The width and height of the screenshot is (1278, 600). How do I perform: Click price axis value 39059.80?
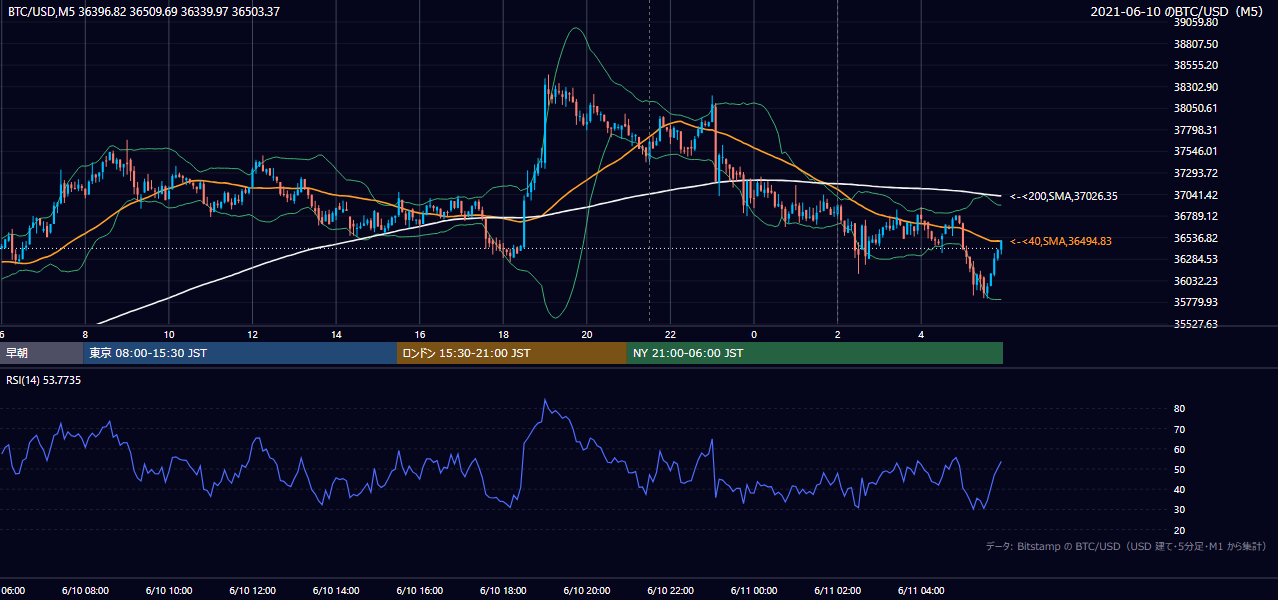(x=1195, y=22)
